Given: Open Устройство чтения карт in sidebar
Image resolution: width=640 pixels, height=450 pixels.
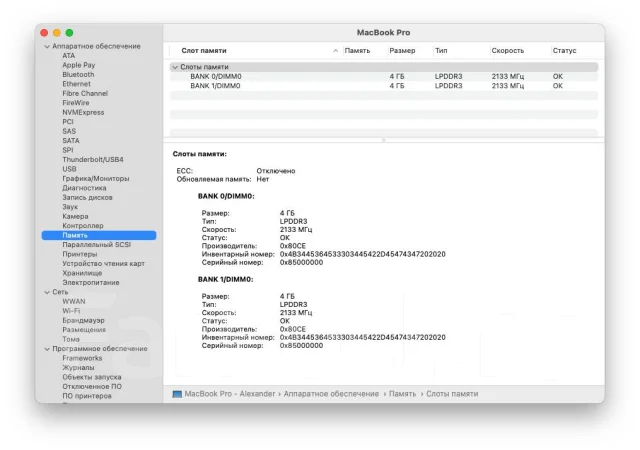Looking at the screenshot, I should coord(103,264).
